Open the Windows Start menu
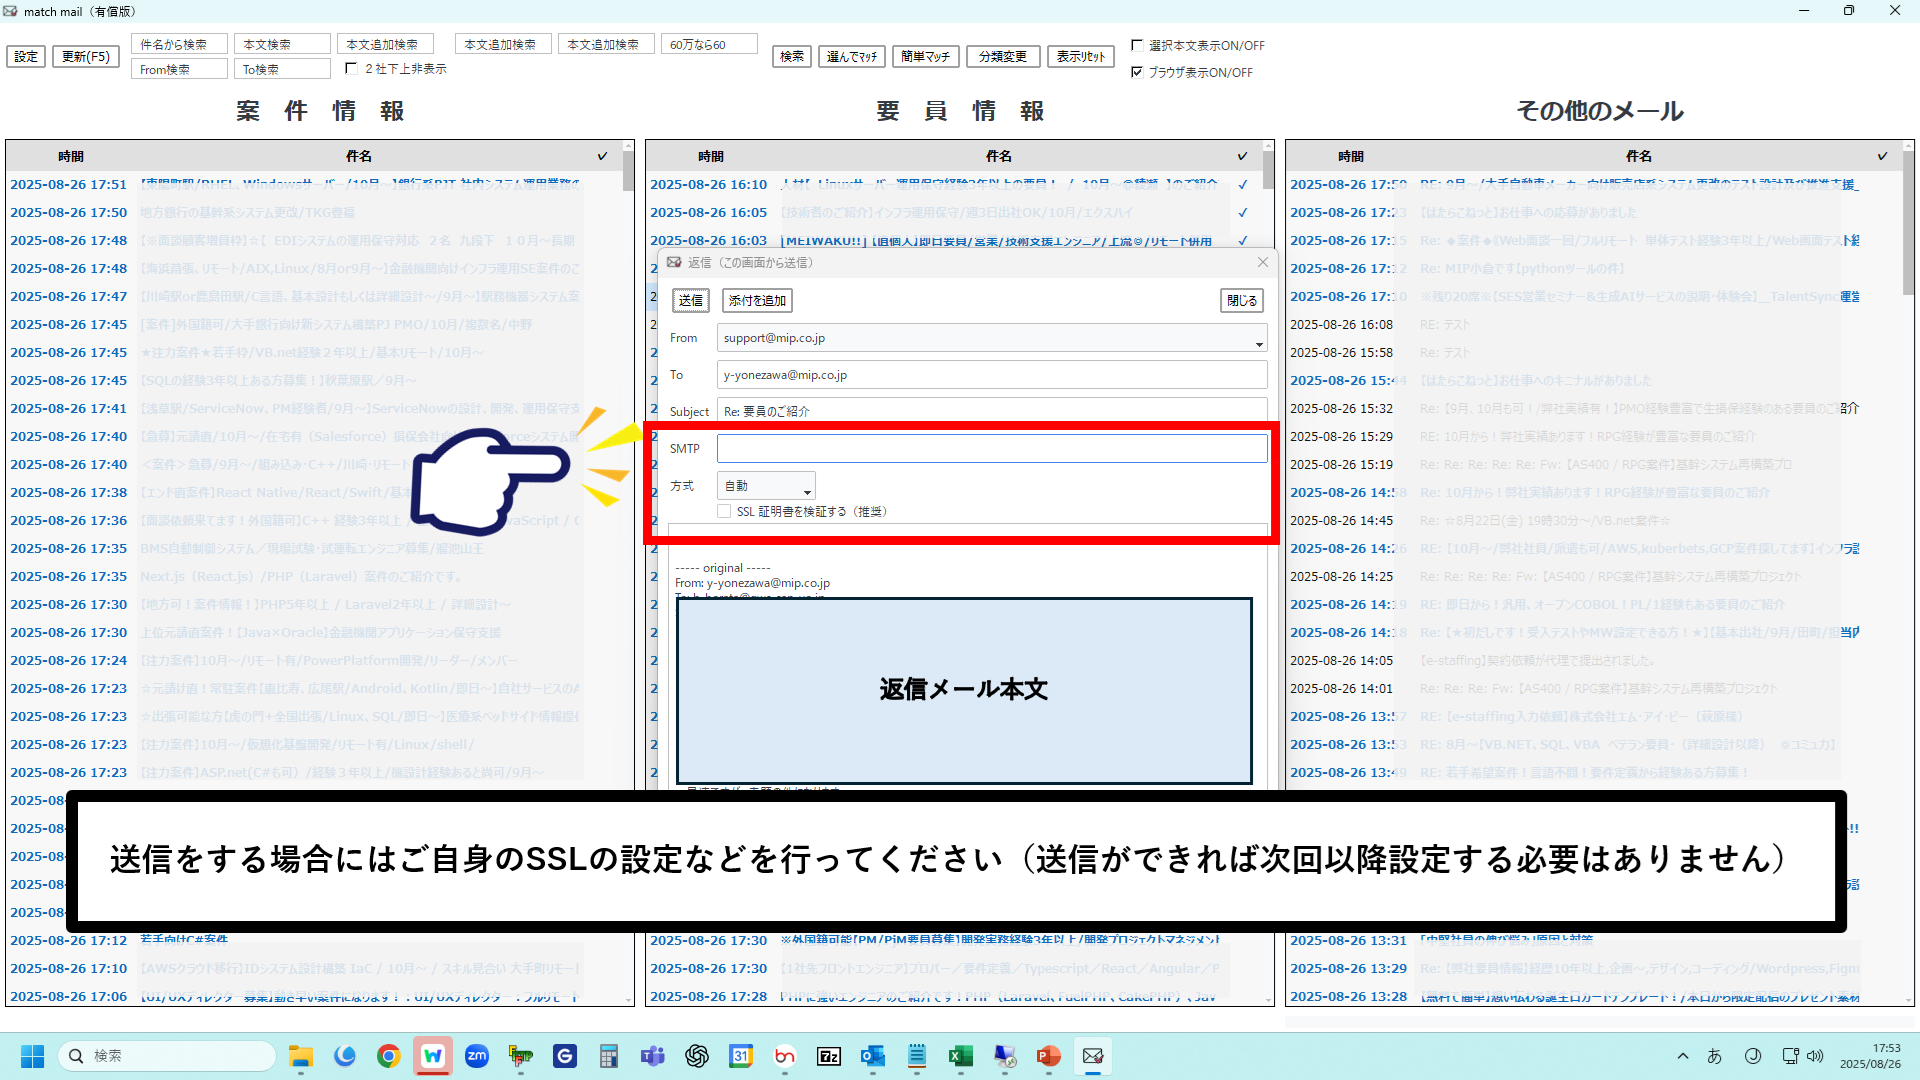Image resolution: width=1920 pixels, height=1080 pixels. [33, 1056]
